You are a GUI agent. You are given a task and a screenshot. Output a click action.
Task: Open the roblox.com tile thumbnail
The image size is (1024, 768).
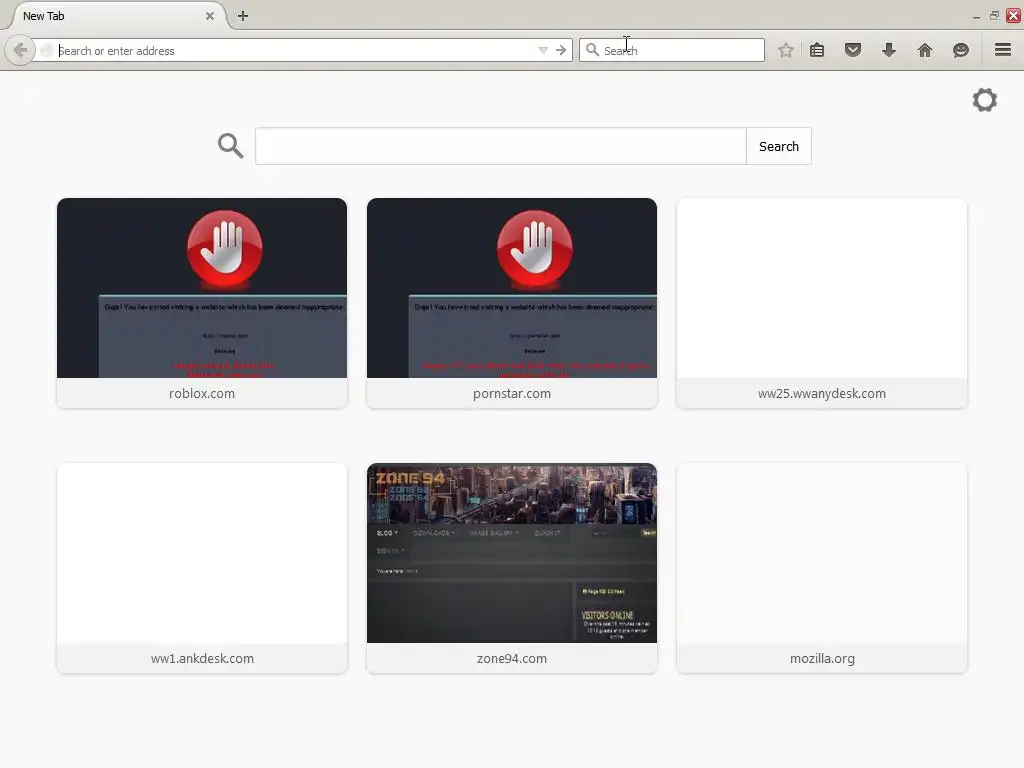coord(202,288)
